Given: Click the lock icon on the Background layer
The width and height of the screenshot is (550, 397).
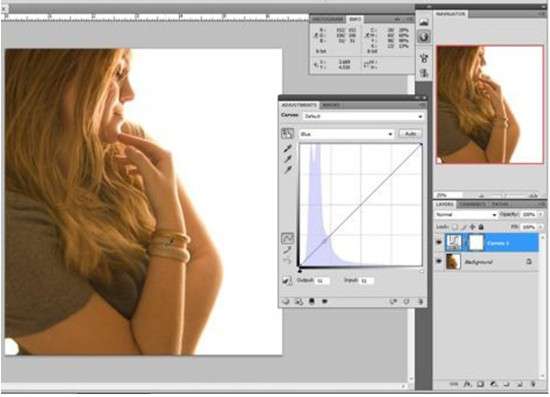Looking at the screenshot, I should (x=529, y=262).
